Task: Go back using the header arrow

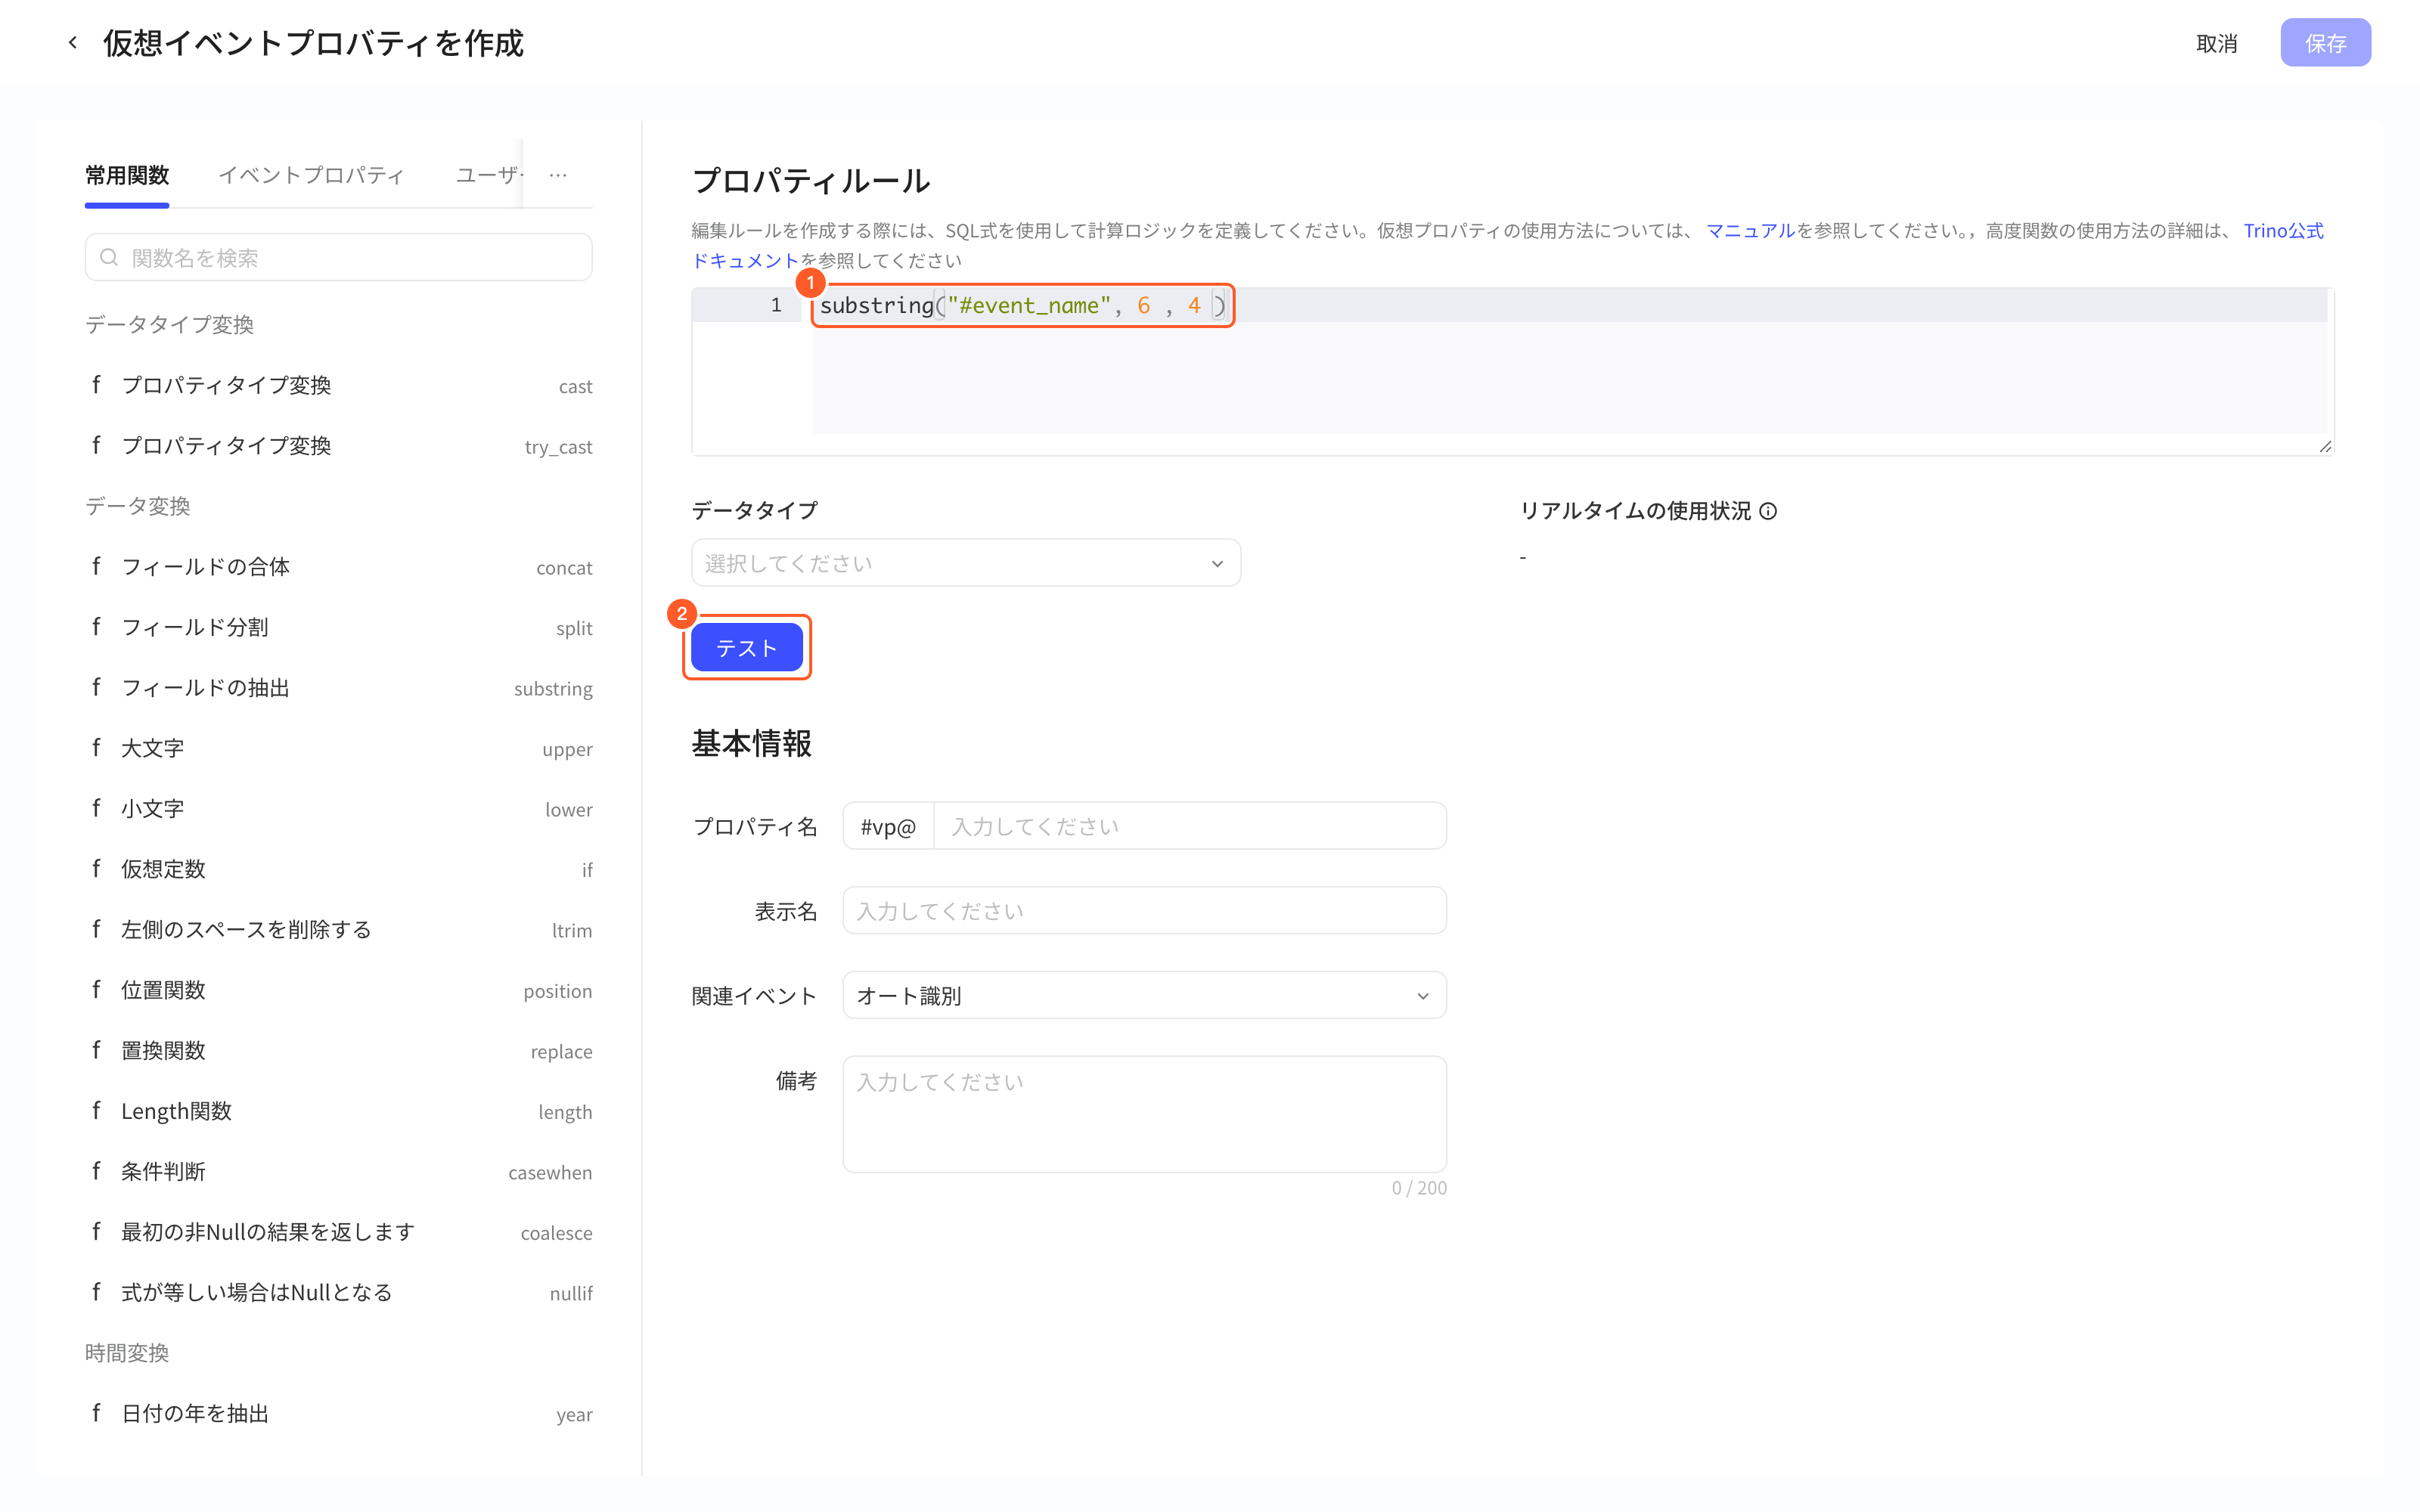Action: (73, 43)
